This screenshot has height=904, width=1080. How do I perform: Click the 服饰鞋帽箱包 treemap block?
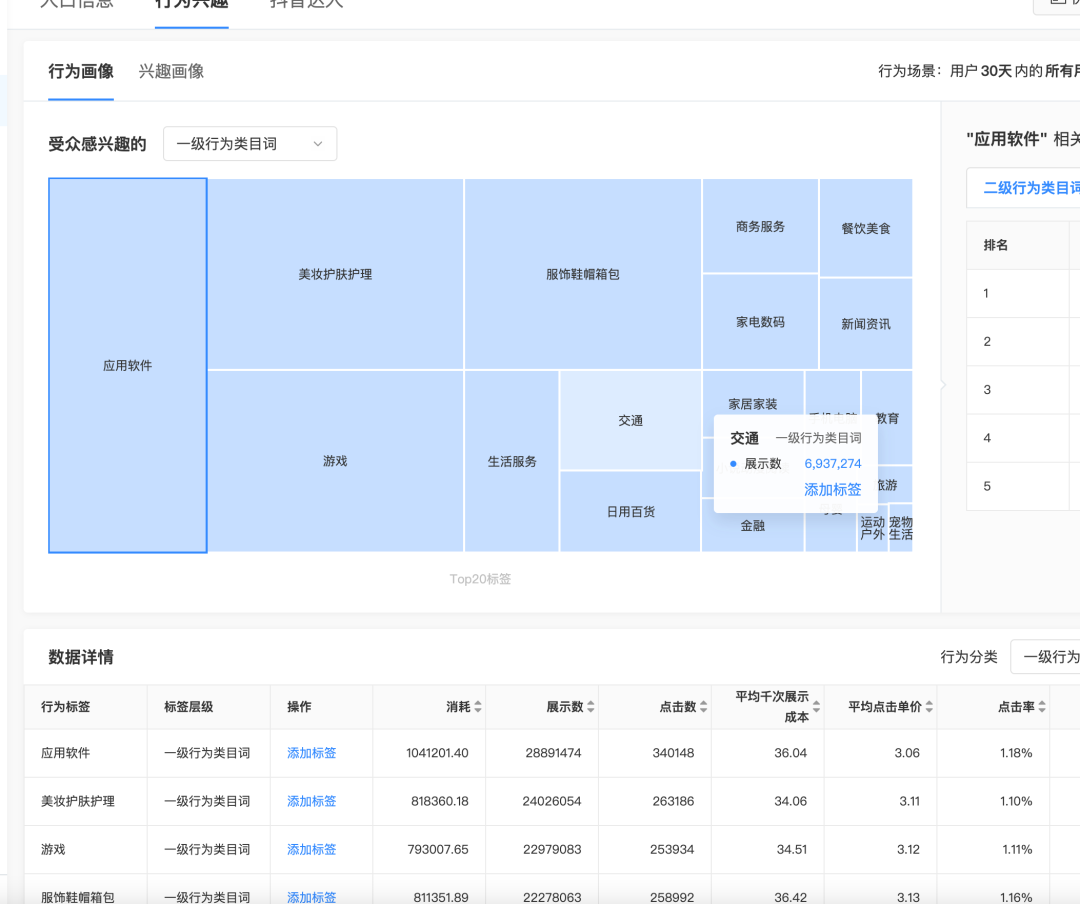583,274
